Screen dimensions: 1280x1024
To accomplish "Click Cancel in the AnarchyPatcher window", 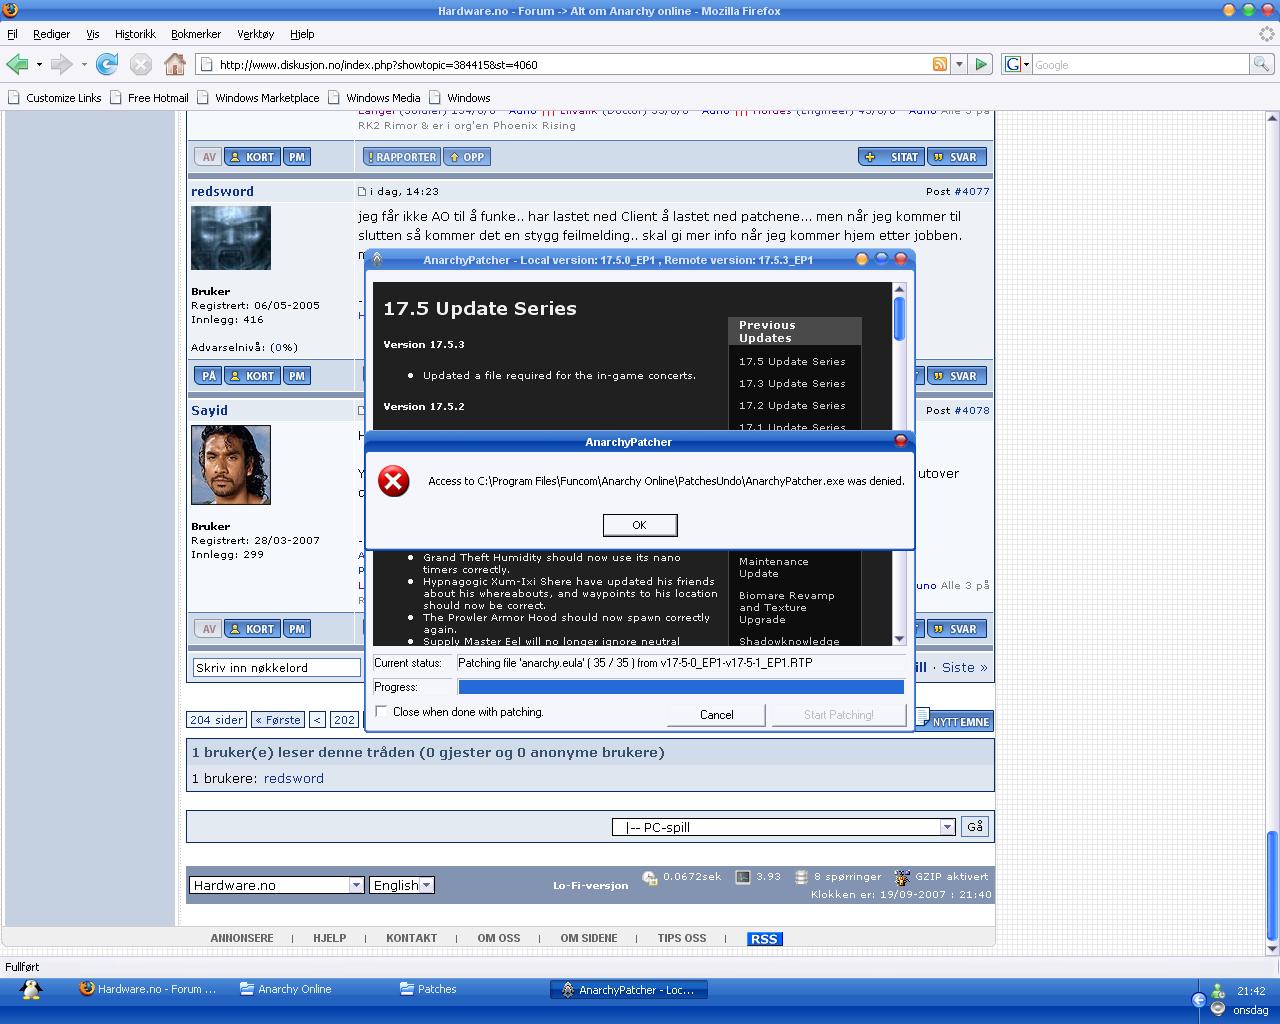I will coord(716,714).
